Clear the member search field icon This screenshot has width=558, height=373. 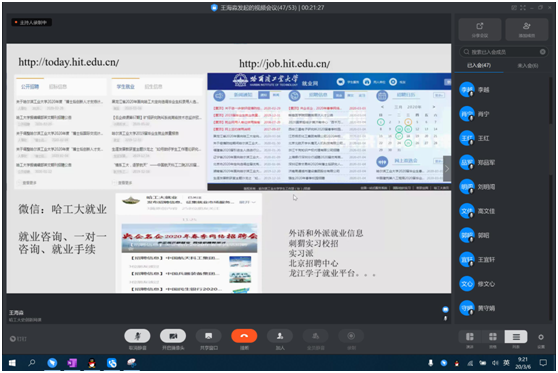pyautogui.click(x=543, y=52)
